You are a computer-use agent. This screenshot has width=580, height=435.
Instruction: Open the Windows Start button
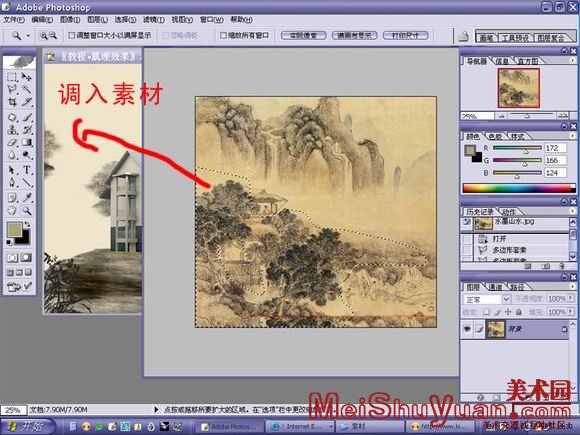pyautogui.click(x=27, y=426)
